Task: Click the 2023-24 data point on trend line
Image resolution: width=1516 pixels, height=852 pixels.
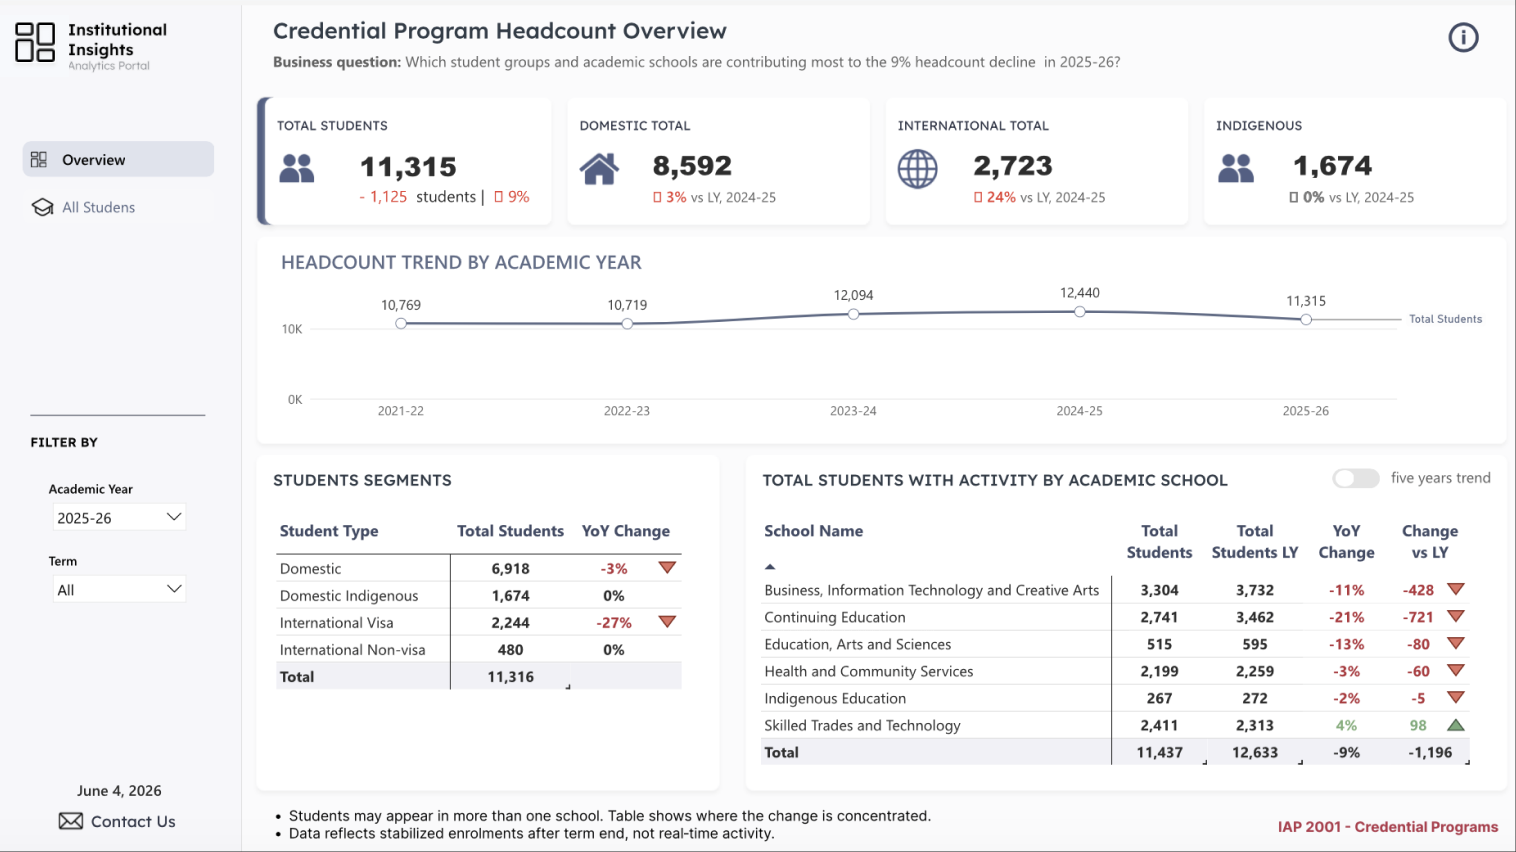Action: [853, 314]
